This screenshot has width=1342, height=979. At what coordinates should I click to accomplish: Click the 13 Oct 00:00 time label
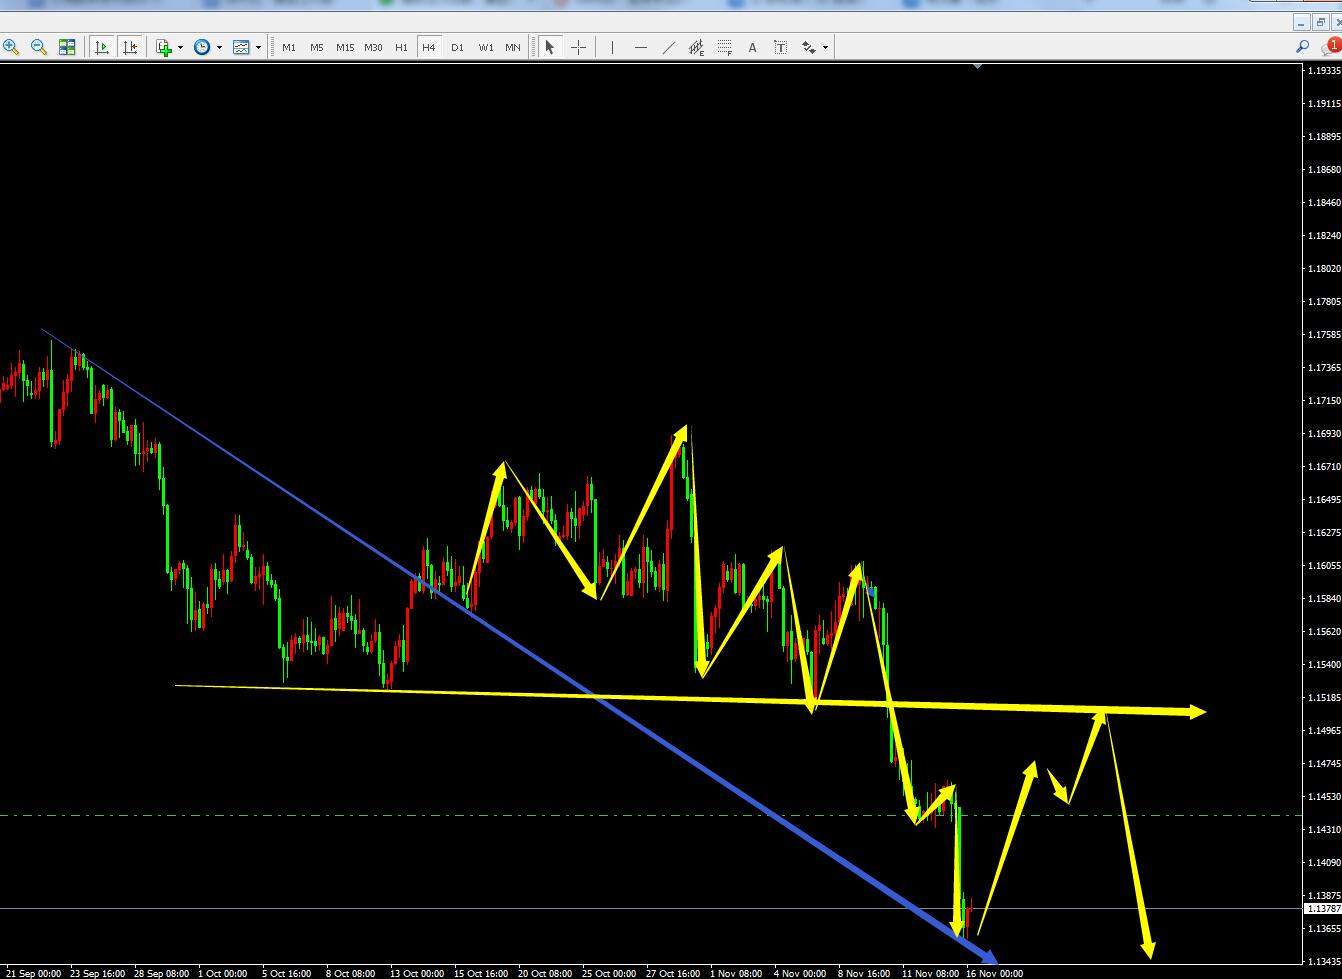coord(417,973)
